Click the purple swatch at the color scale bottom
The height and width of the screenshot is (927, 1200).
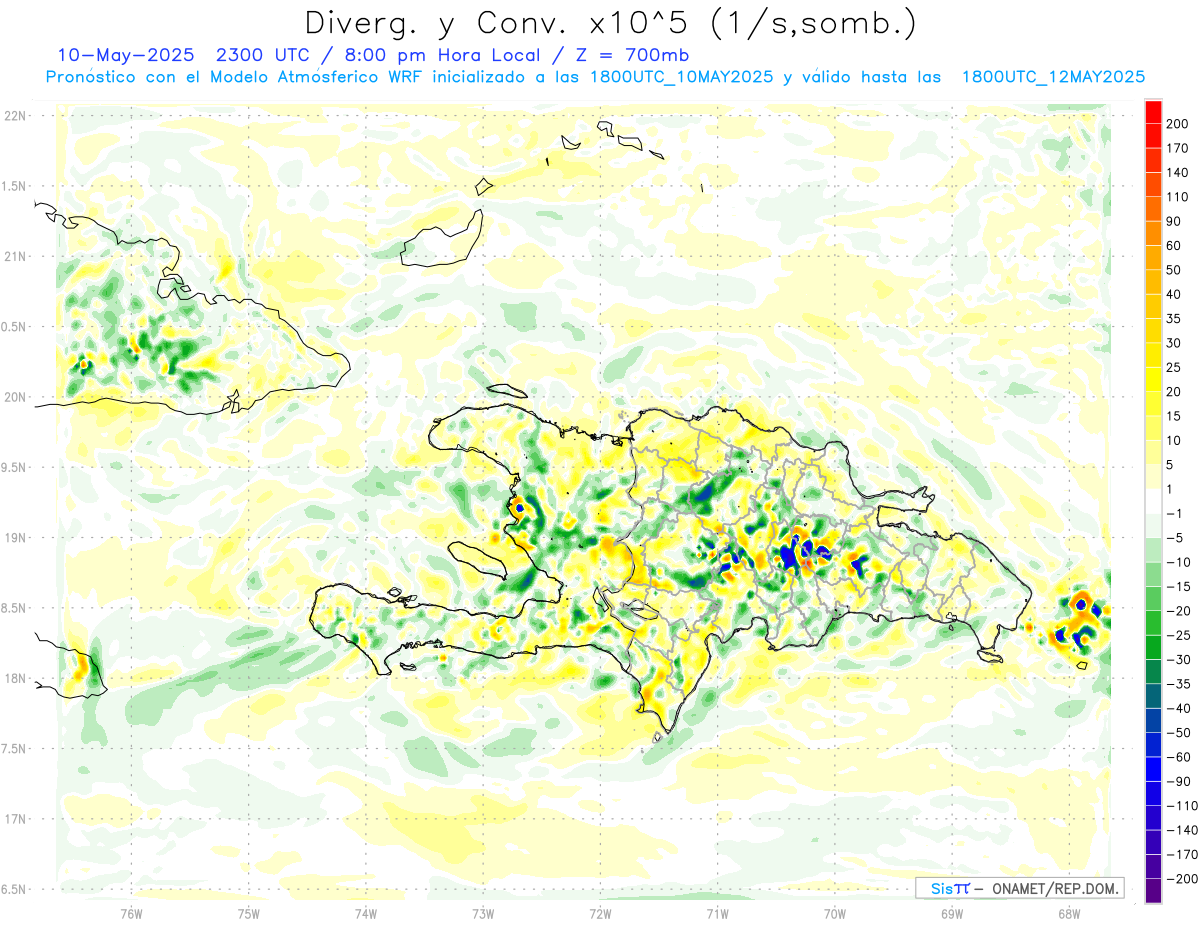(x=1153, y=890)
